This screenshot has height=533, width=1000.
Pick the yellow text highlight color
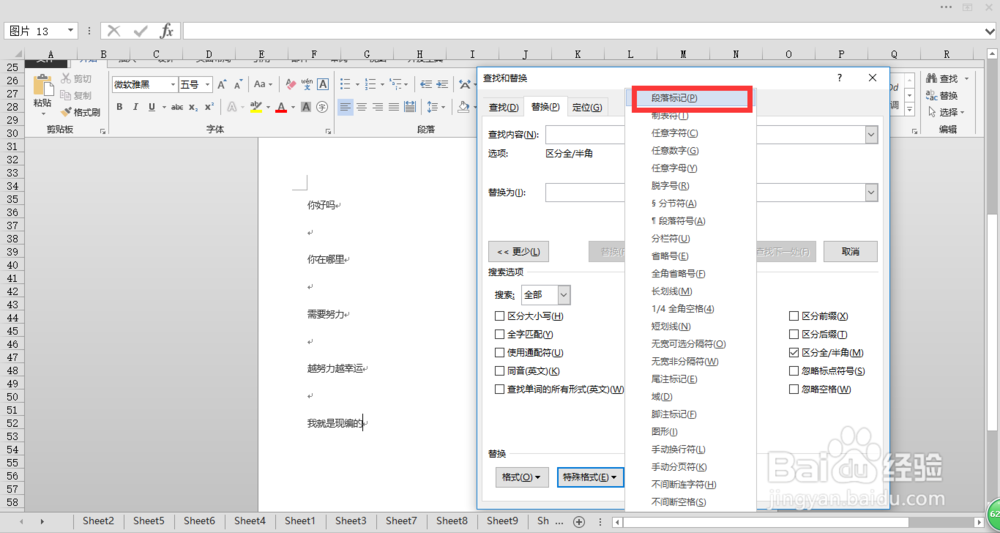[x=256, y=107]
